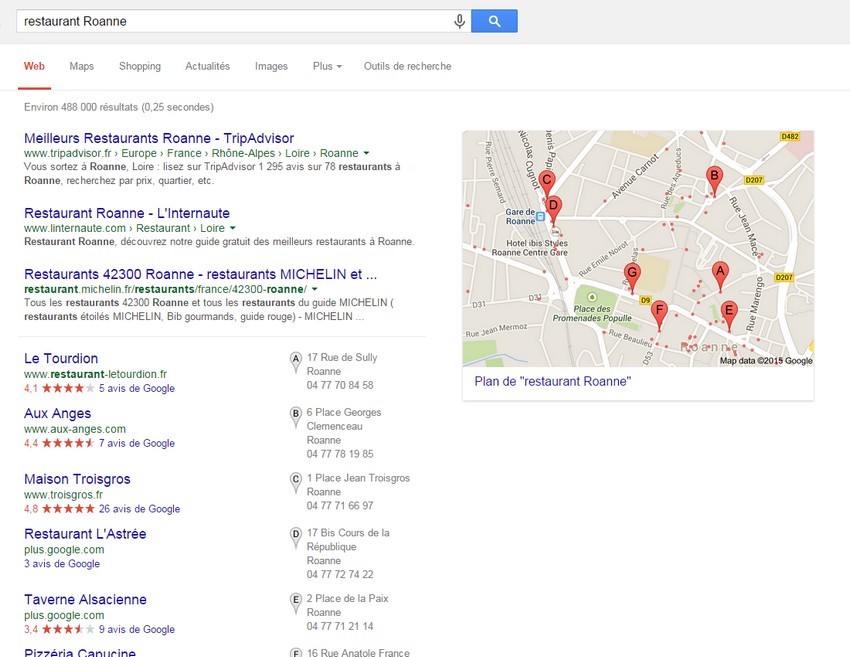Select the Web tab

34,66
